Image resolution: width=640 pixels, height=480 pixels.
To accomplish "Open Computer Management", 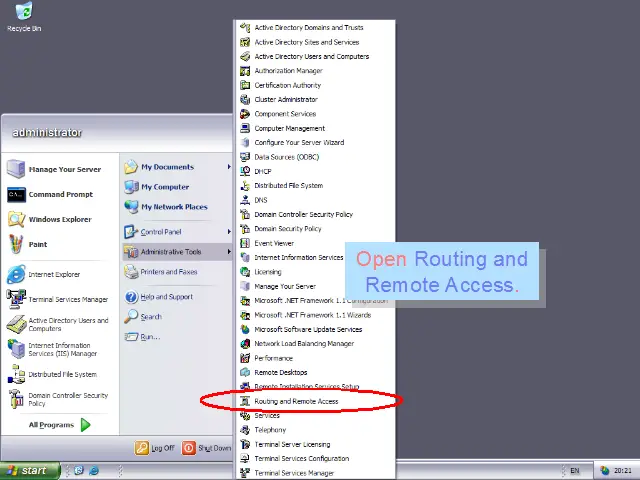I will coord(316,128).
